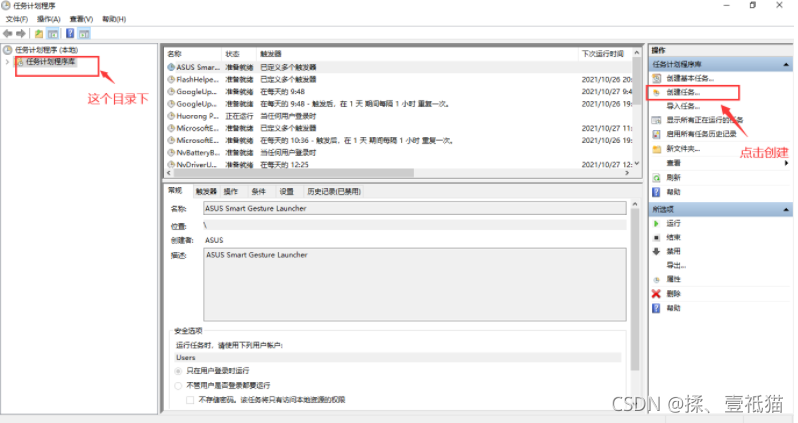Click the red Delete (删除) icon

point(656,294)
